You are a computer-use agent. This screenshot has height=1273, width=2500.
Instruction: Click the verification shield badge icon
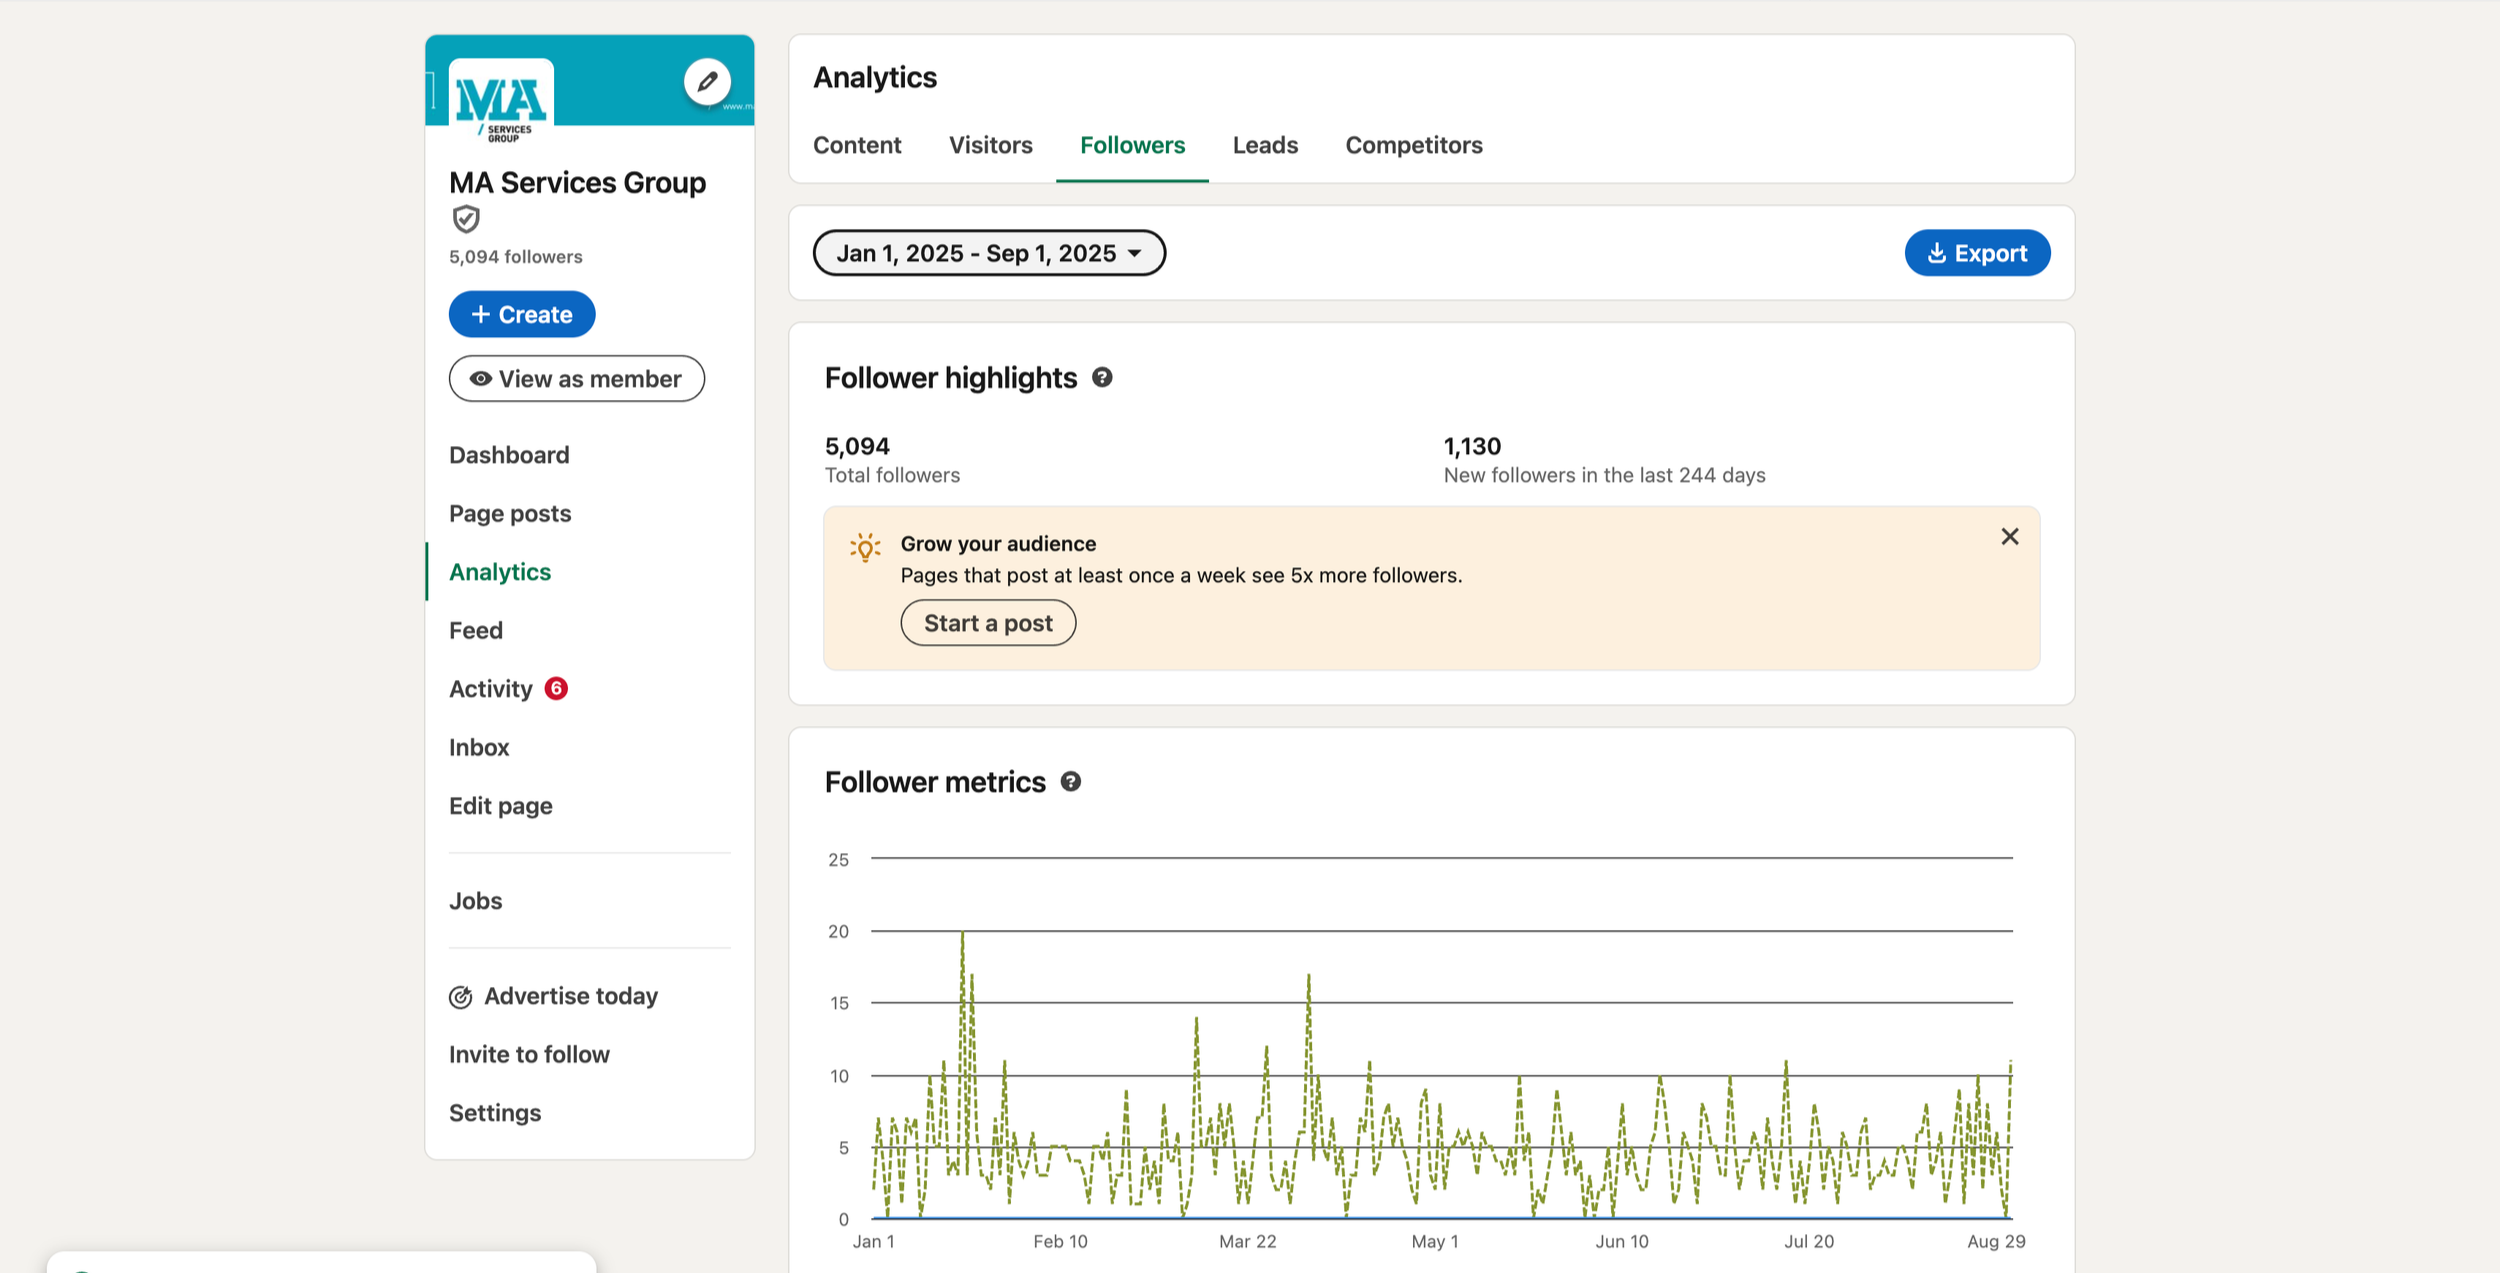pos(466,219)
